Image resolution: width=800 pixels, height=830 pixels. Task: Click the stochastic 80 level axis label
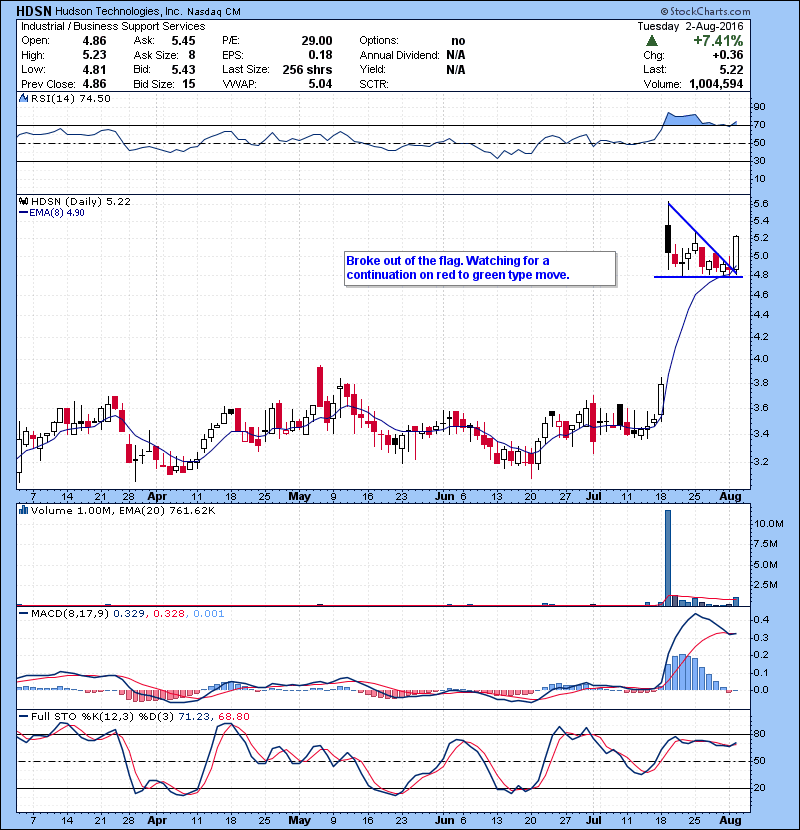tap(759, 734)
